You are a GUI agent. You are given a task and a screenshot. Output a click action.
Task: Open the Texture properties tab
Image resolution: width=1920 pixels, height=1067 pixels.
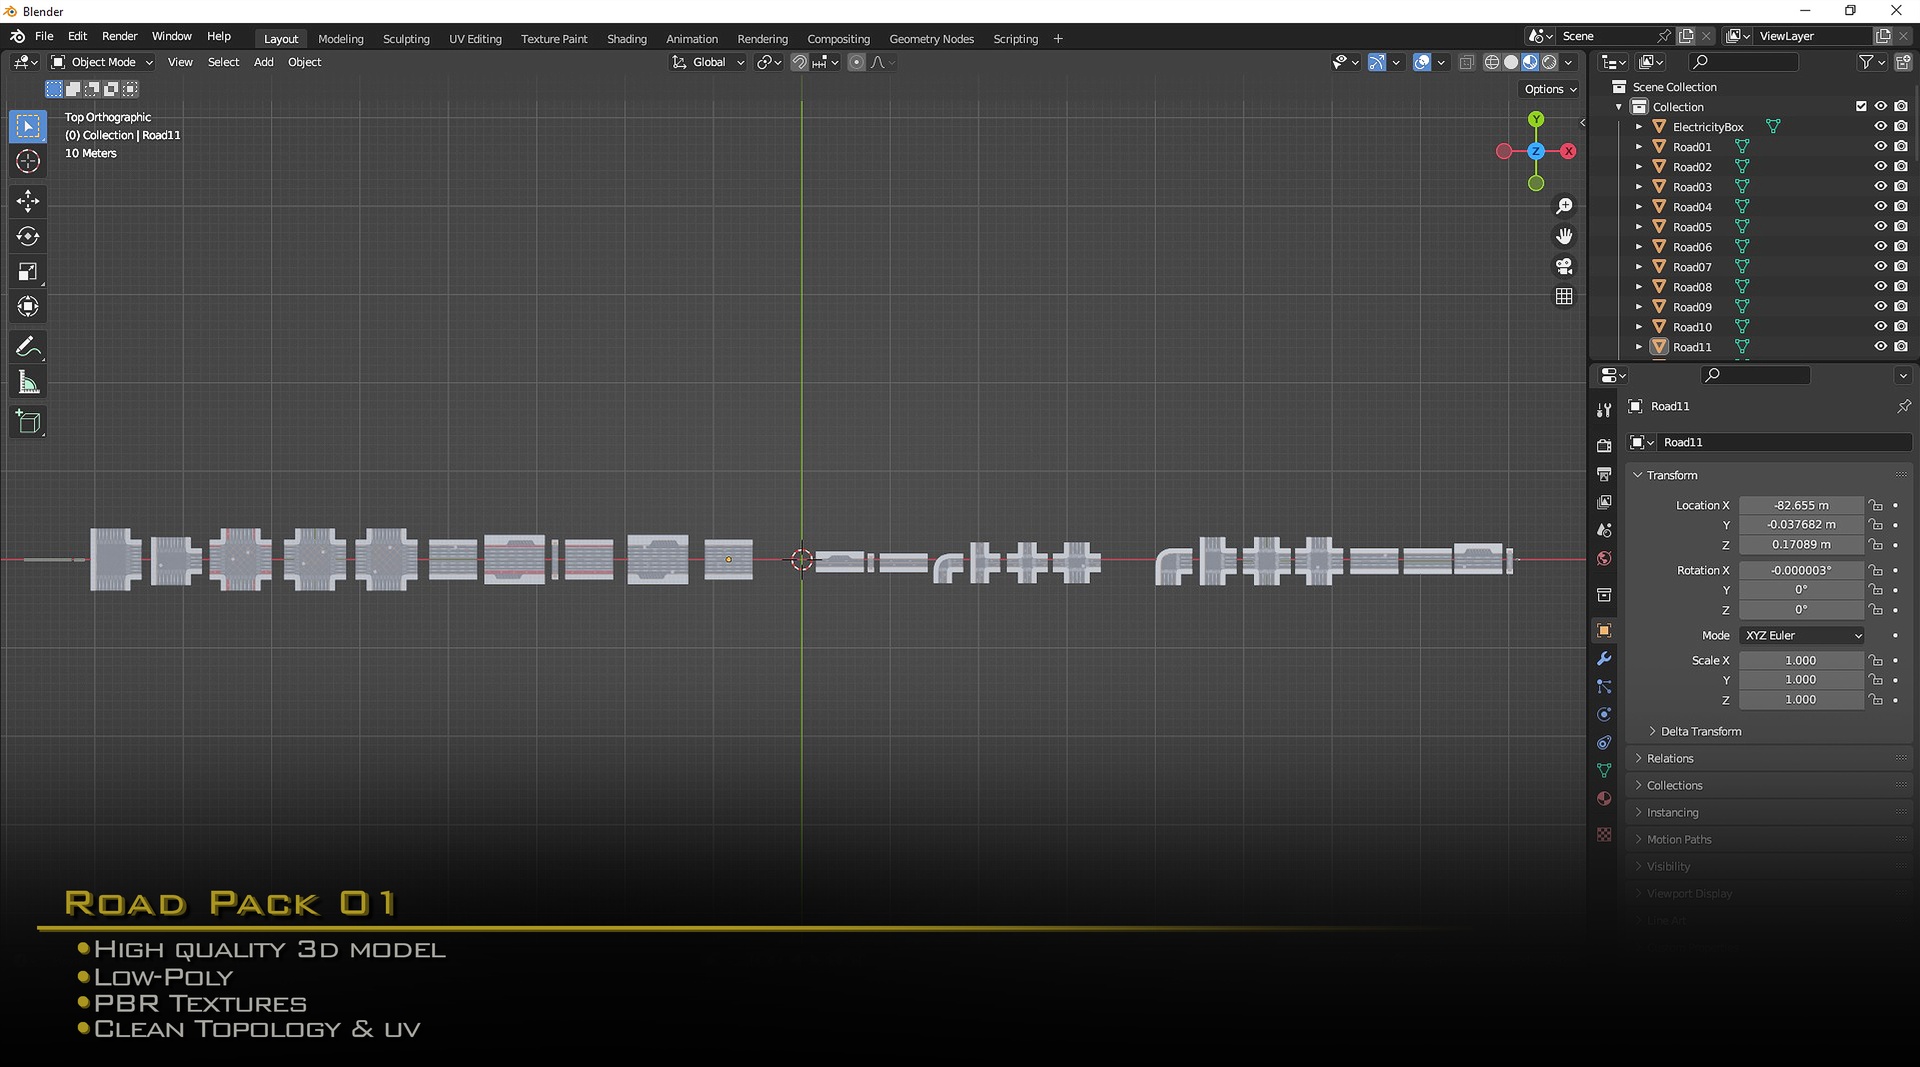(x=1604, y=834)
